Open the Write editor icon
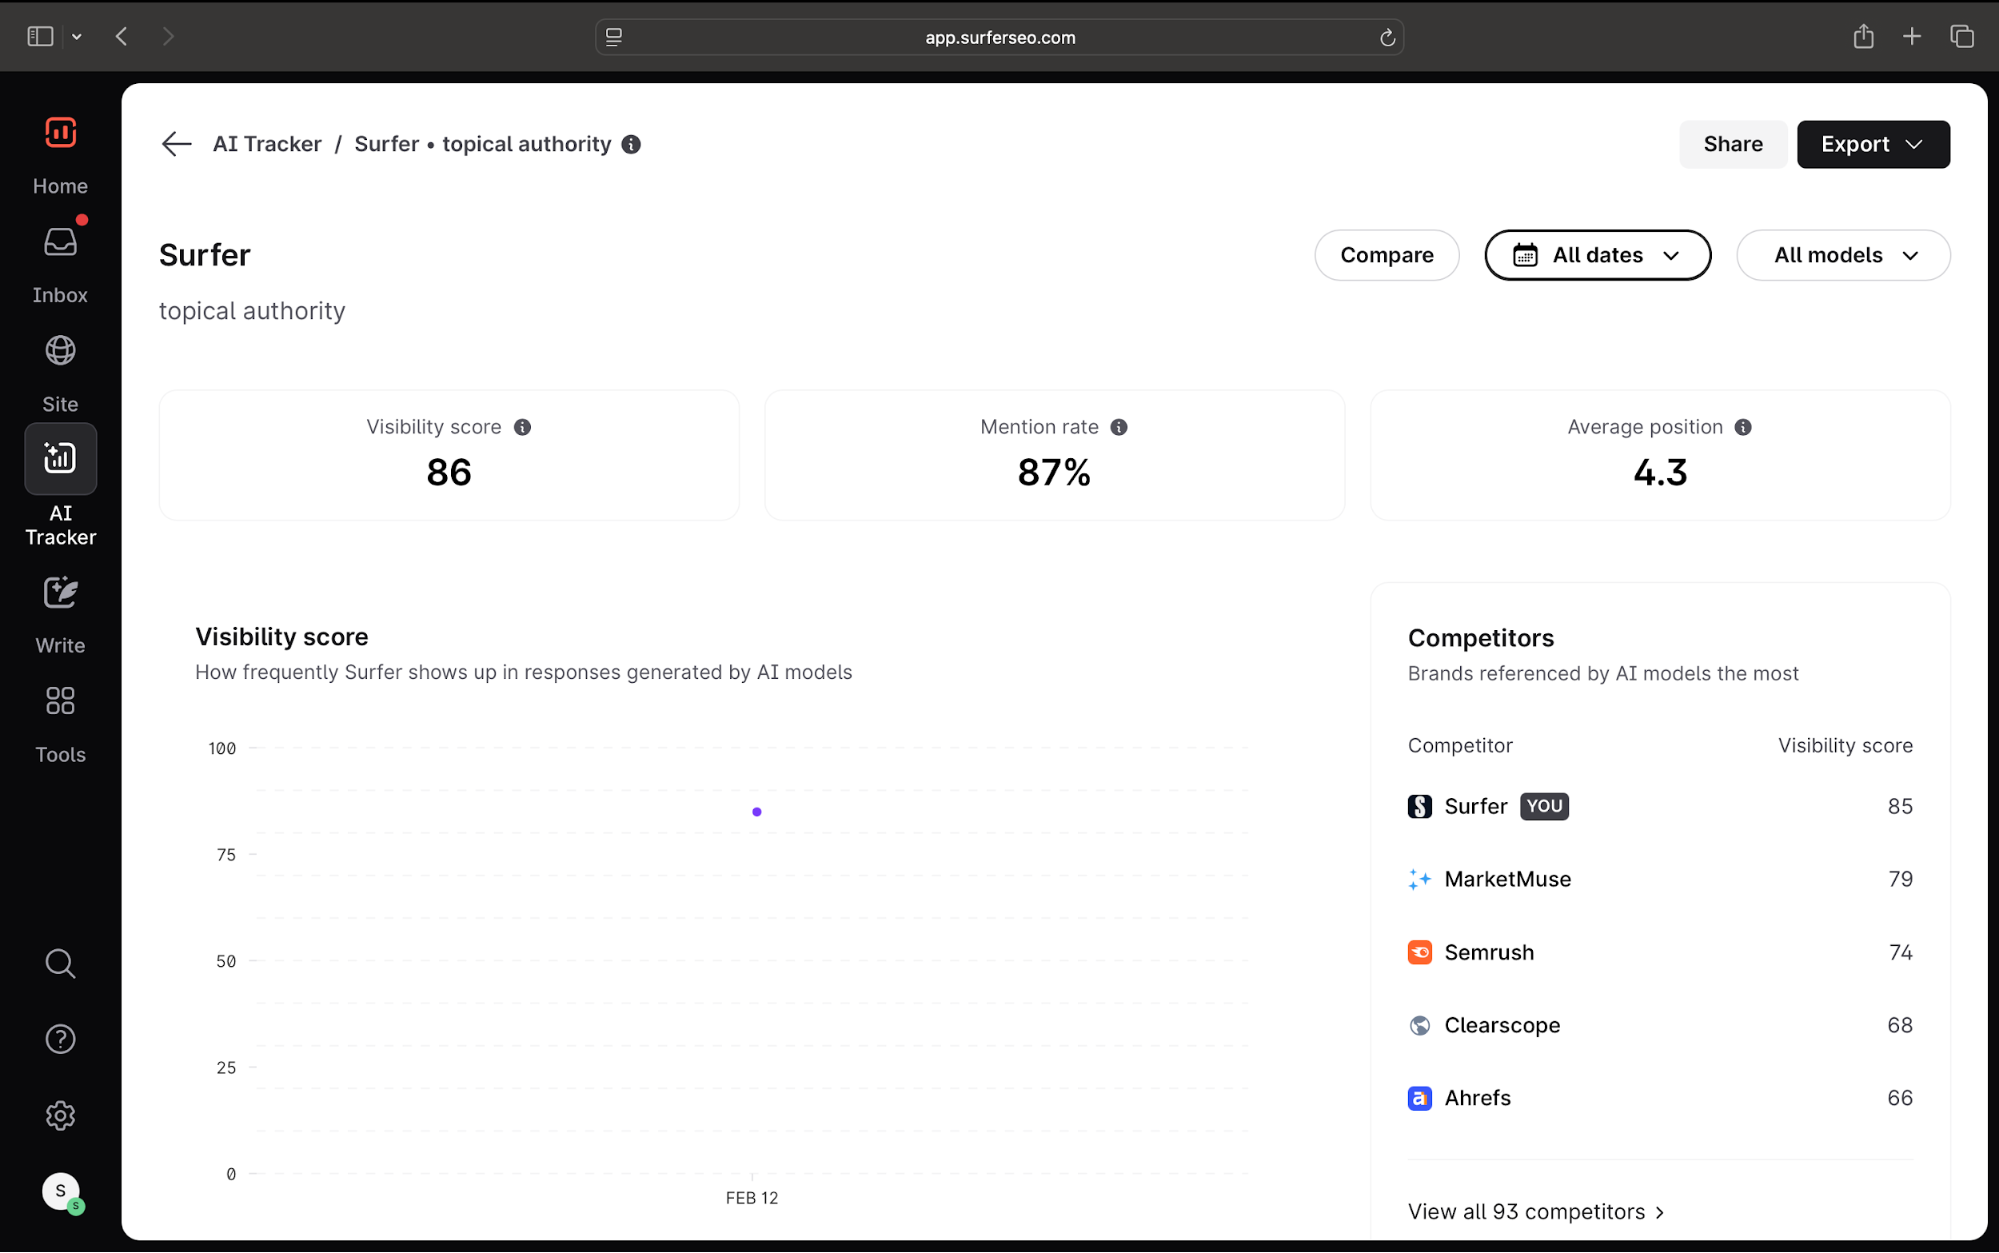 coord(60,593)
